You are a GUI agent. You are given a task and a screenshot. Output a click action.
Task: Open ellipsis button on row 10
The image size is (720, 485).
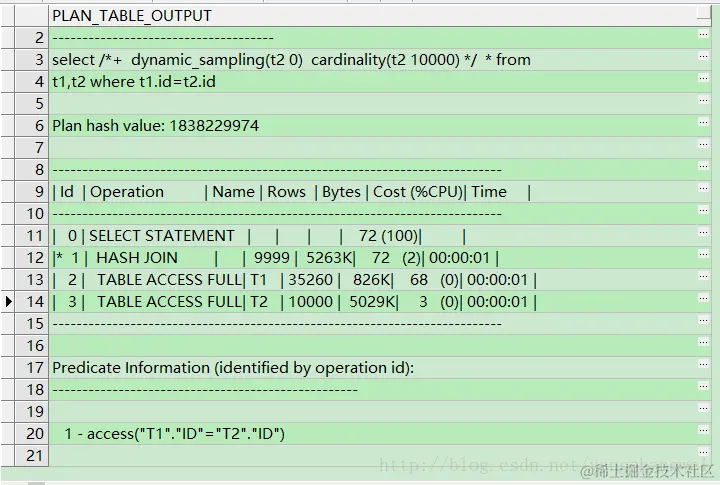(x=703, y=211)
